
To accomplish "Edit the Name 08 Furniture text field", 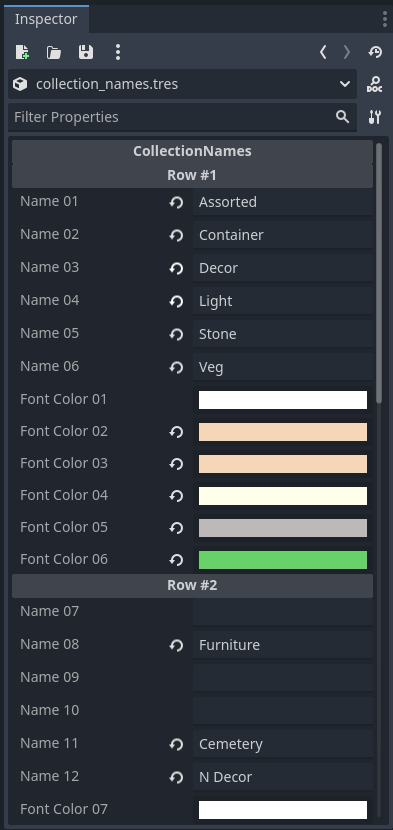I will [x=283, y=645].
